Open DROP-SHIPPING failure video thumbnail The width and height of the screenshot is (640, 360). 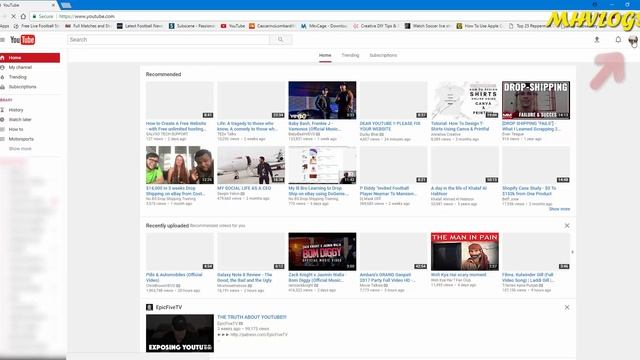coord(536,100)
